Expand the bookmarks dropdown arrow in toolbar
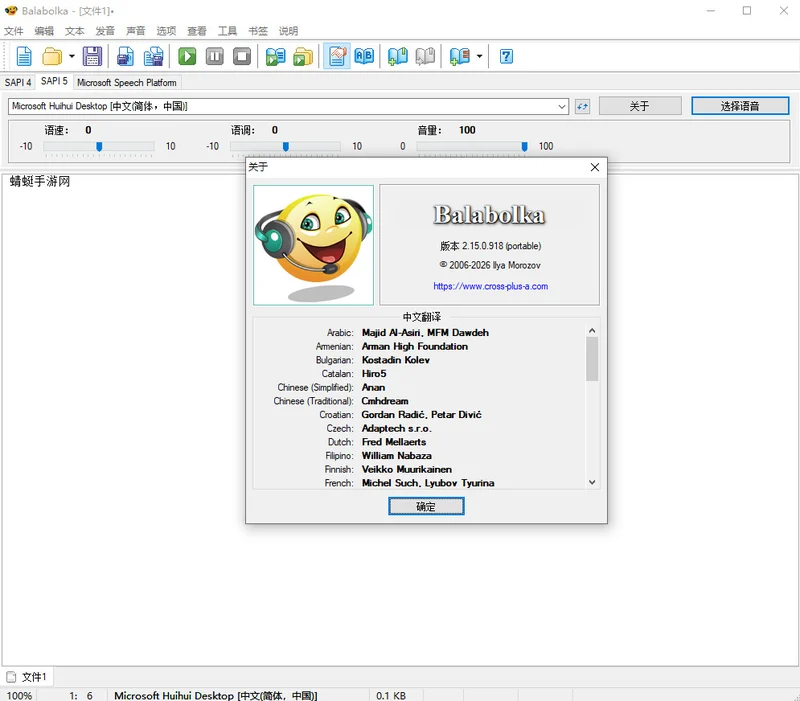Image resolution: width=800 pixels, height=701 pixels. 479,56
